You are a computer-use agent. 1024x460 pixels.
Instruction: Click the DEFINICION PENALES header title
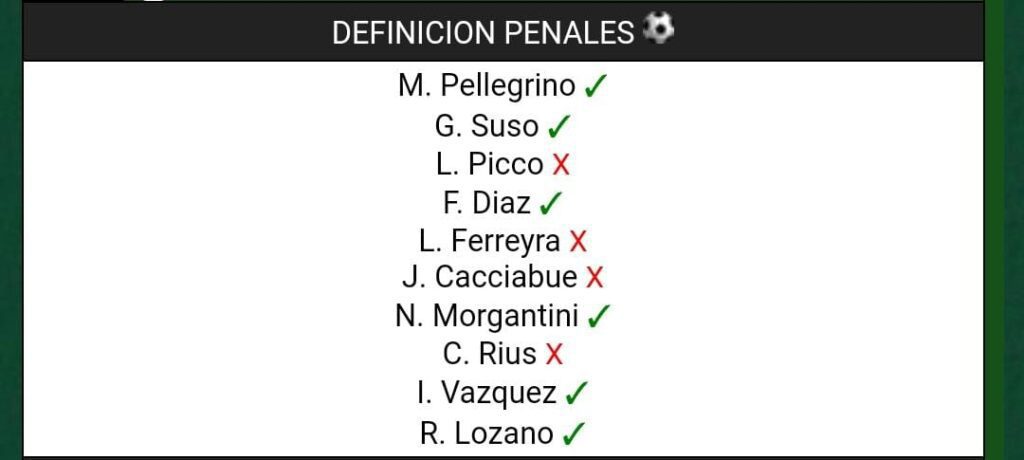click(483, 33)
